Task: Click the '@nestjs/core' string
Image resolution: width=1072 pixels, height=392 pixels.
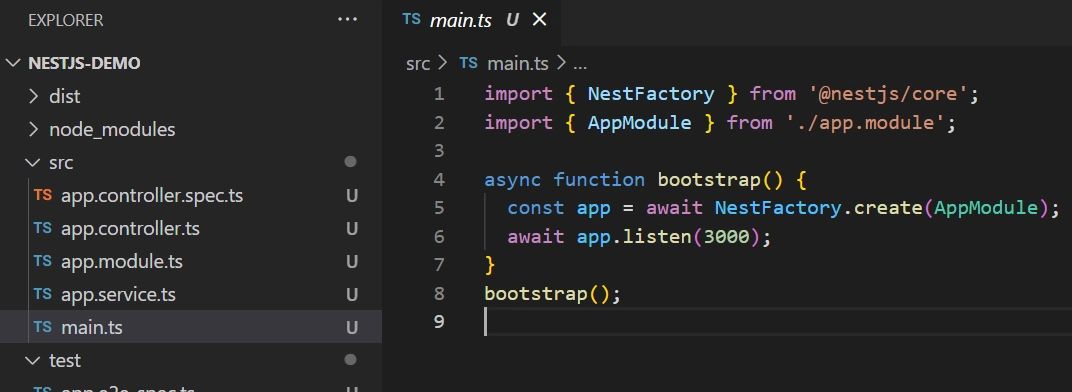Action: tap(889, 94)
